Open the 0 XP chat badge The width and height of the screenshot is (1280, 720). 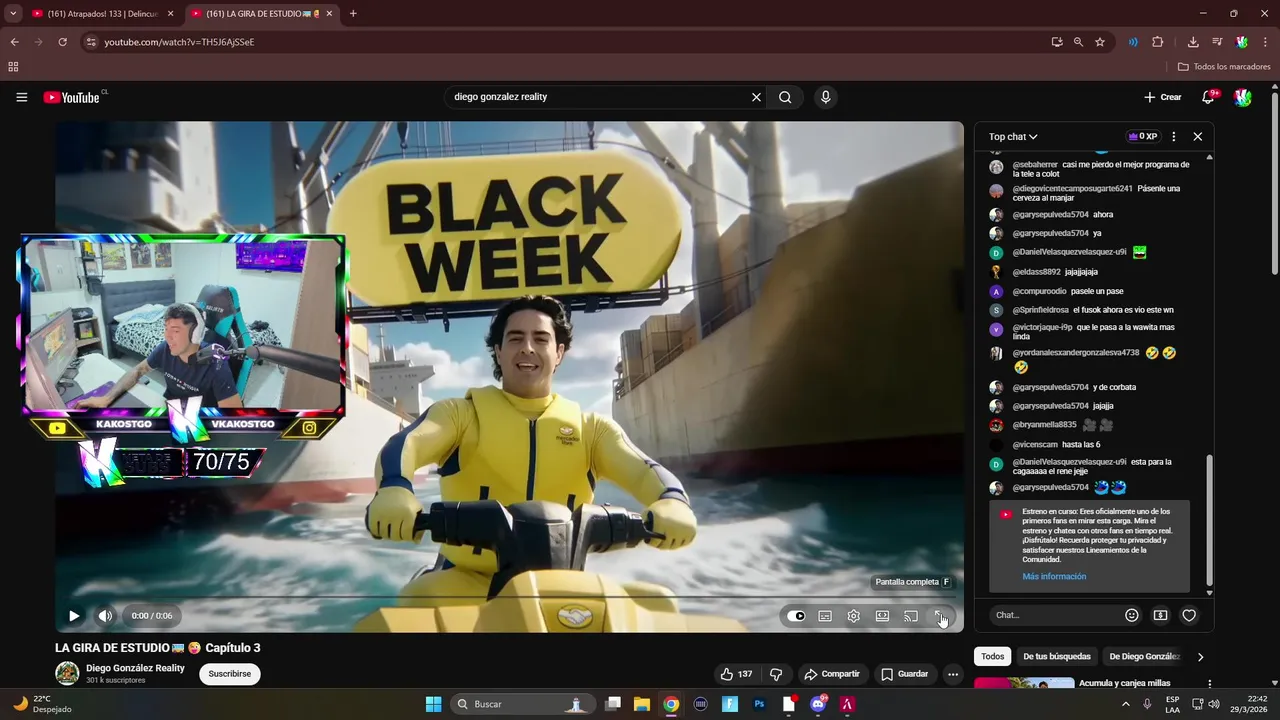(1142, 137)
